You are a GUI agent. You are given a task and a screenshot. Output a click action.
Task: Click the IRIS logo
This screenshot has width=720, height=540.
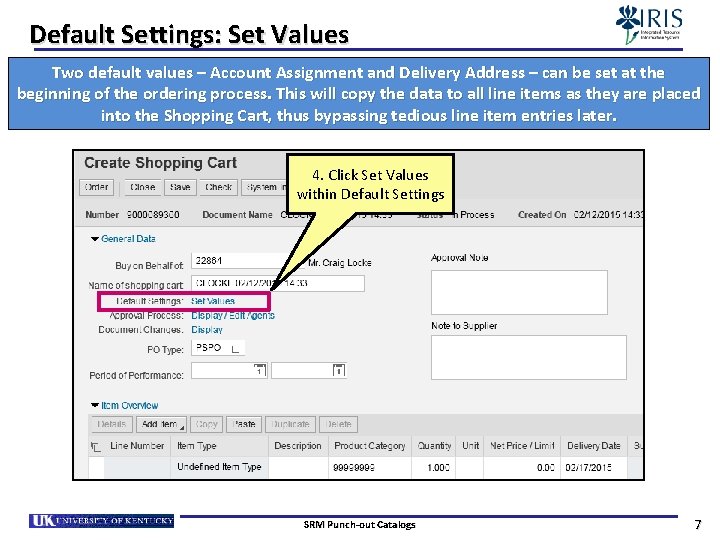[x=649, y=24]
